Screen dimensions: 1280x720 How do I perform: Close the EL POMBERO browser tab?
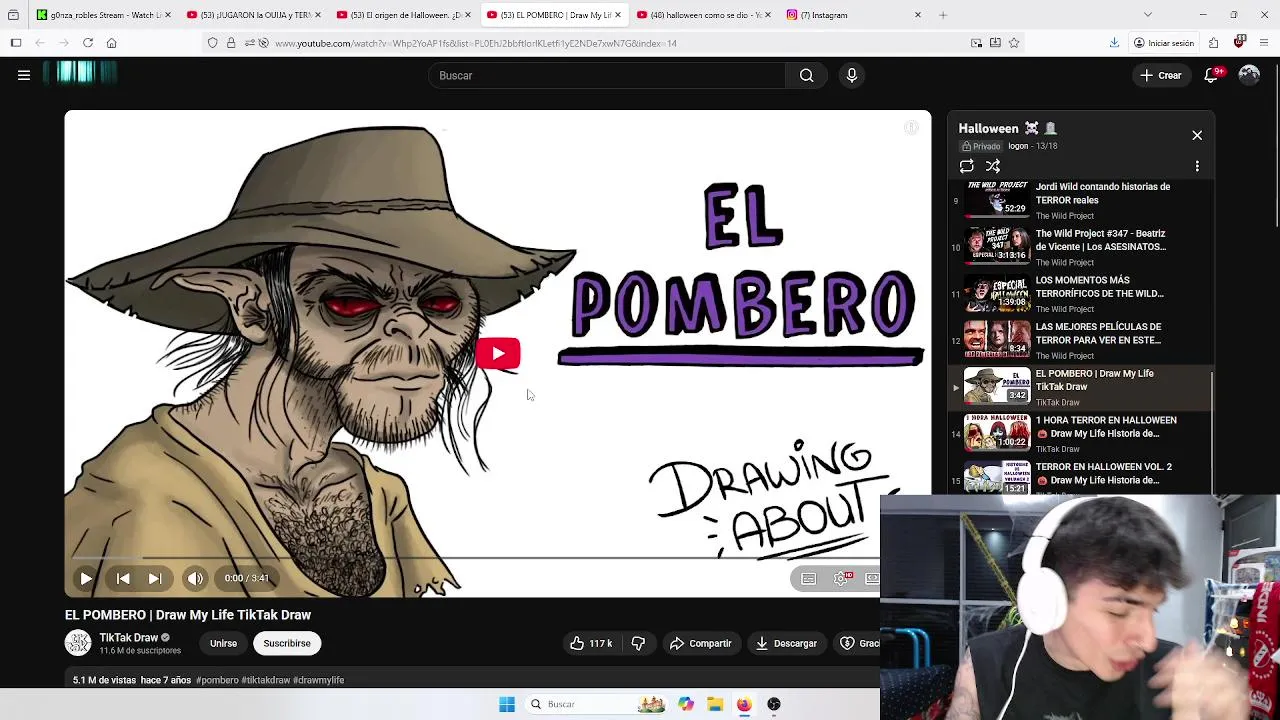pyautogui.click(x=618, y=15)
